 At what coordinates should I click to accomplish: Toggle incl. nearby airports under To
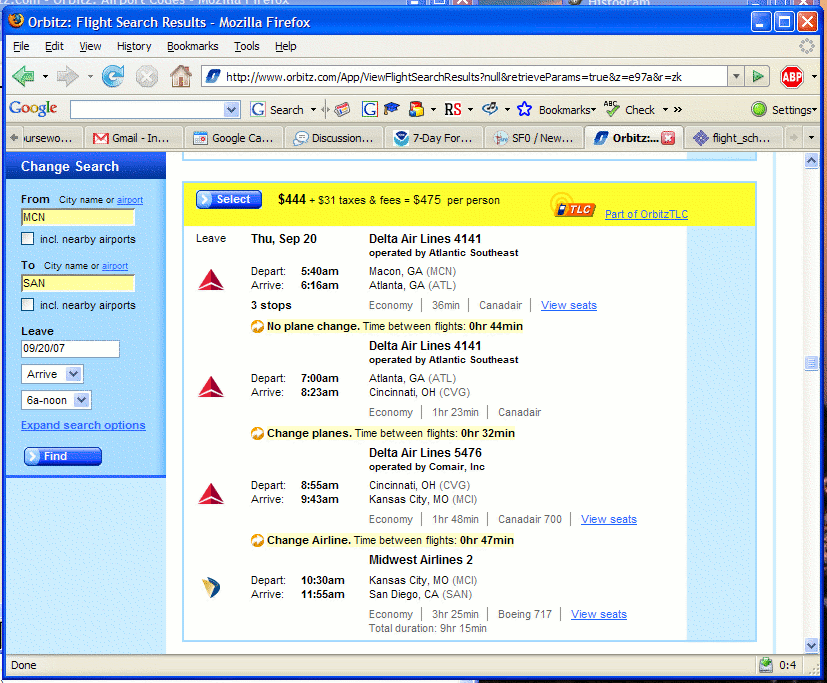[x=27, y=304]
